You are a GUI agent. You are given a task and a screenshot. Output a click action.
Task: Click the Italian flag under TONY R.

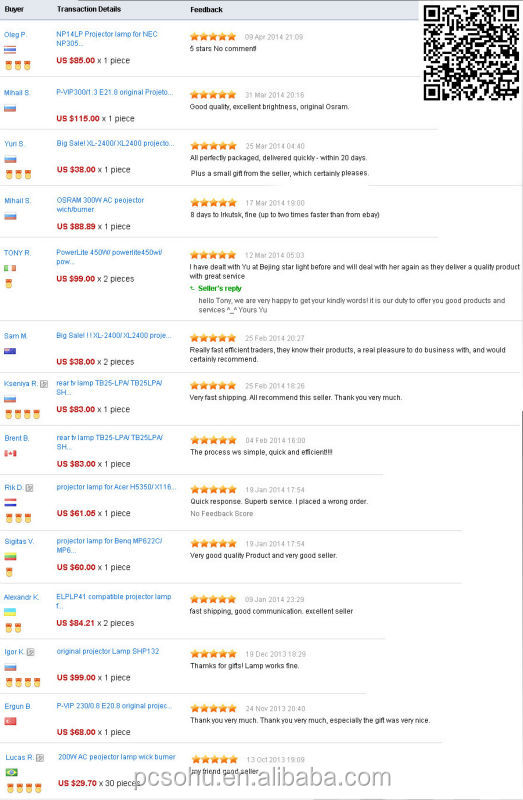coord(10,268)
